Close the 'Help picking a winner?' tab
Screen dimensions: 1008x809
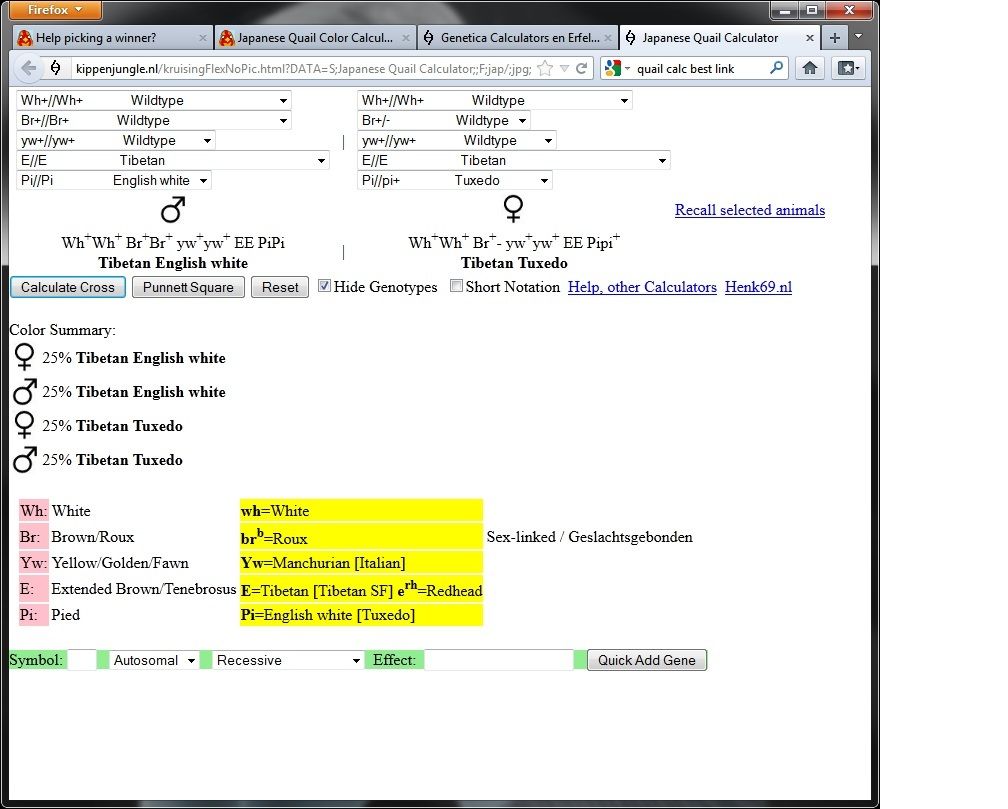coord(203,38)
